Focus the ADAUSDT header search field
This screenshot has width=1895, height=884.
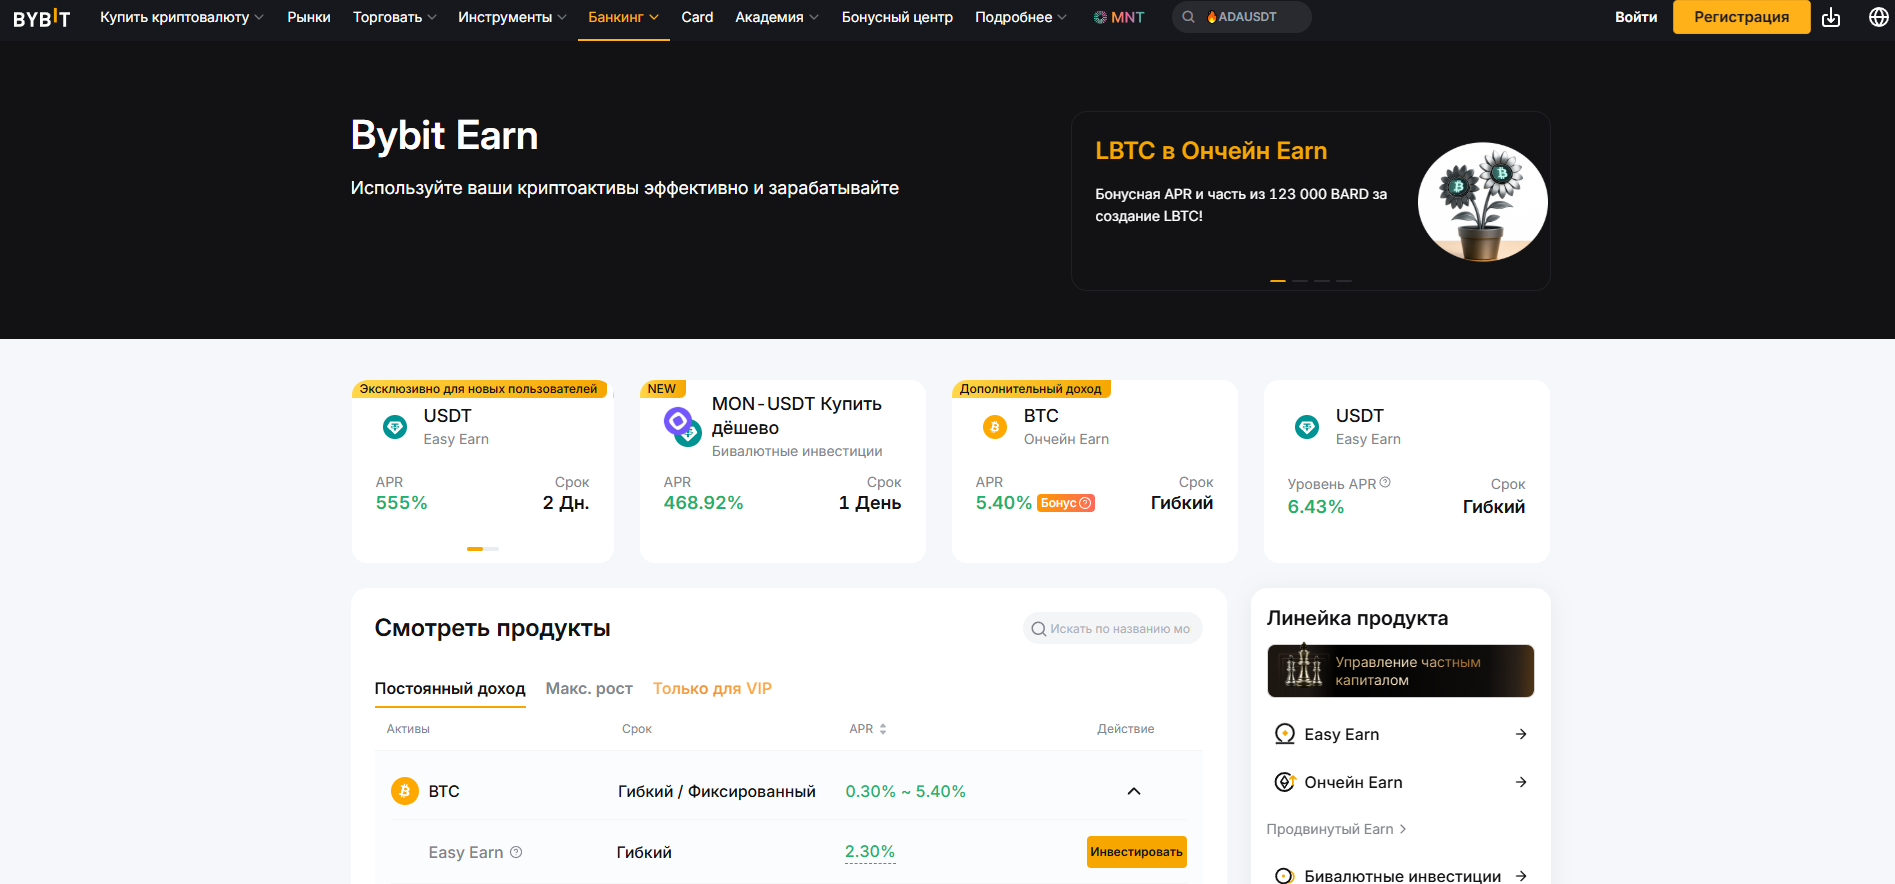click(1241, 17)
